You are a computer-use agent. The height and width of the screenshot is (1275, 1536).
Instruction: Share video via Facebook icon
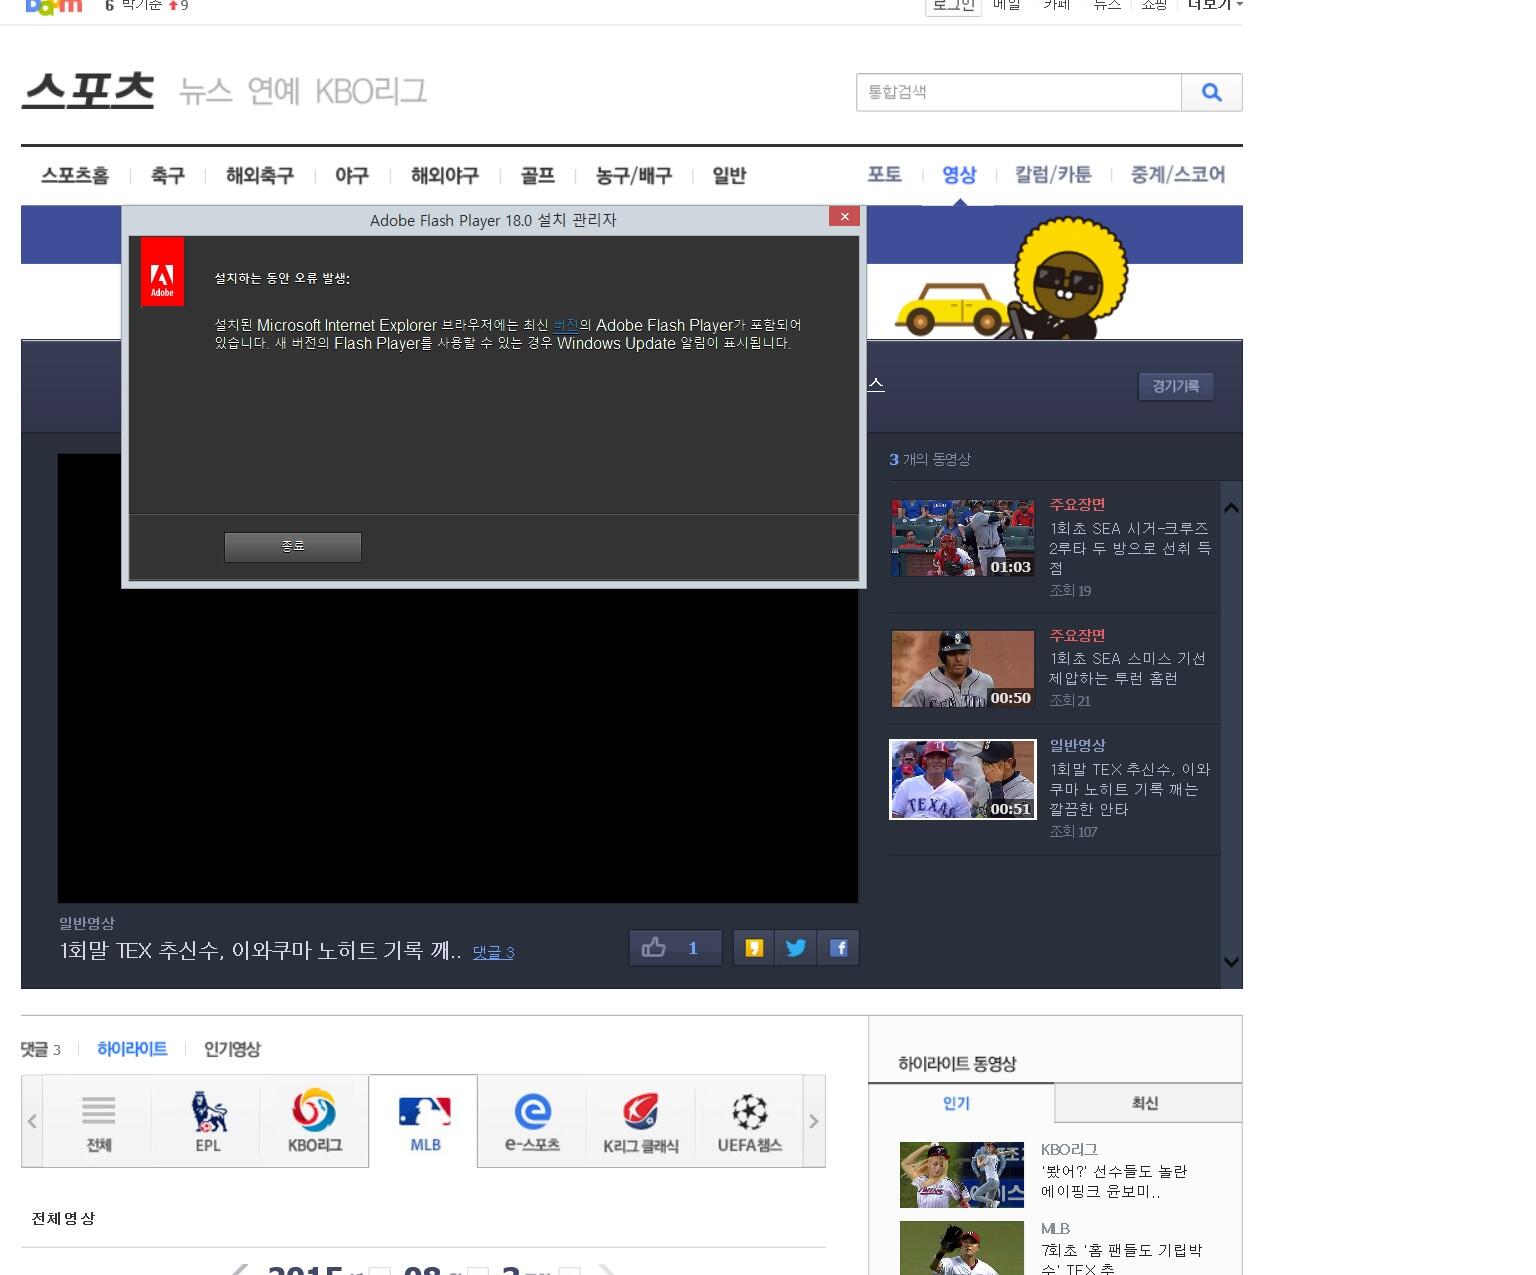(838, 948)
